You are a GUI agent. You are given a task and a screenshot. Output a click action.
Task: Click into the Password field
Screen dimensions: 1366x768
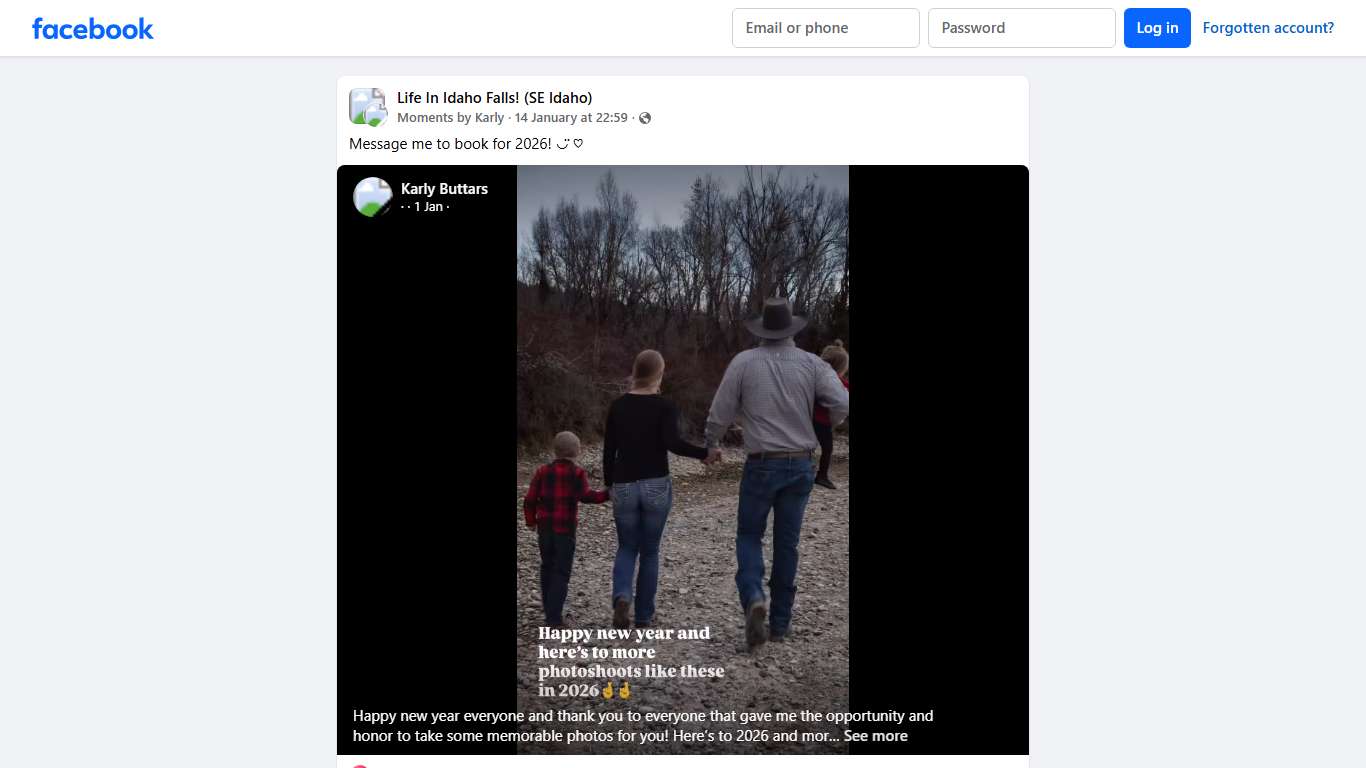coord(1021,28)
